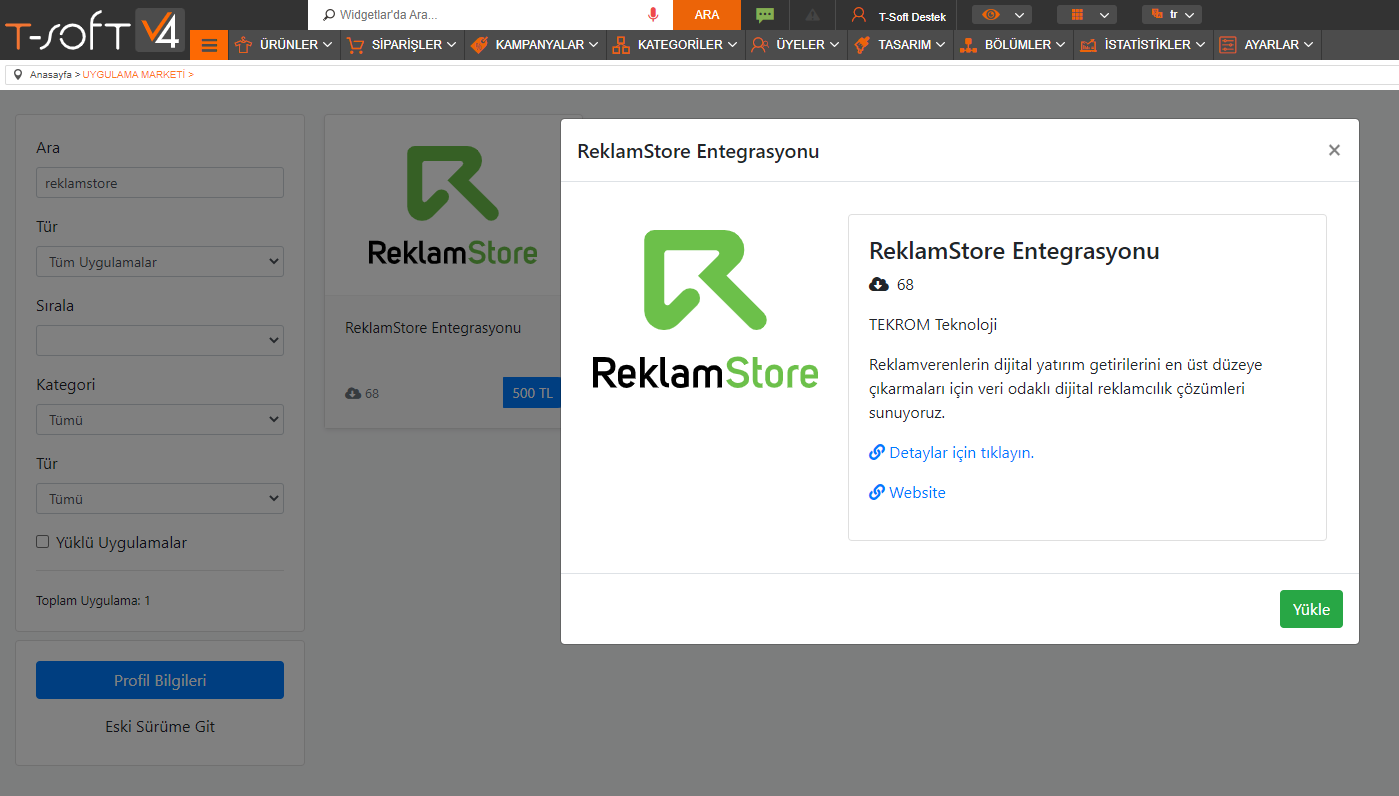Open the İSTATİSTİKLER menu

click(1143, 45)
